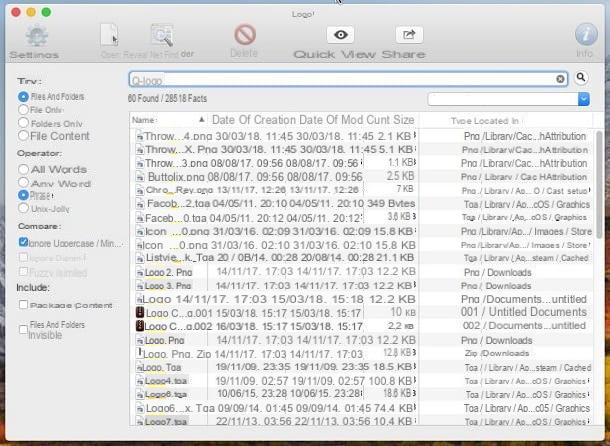Select the File Only radio option

tap(23, 110)
